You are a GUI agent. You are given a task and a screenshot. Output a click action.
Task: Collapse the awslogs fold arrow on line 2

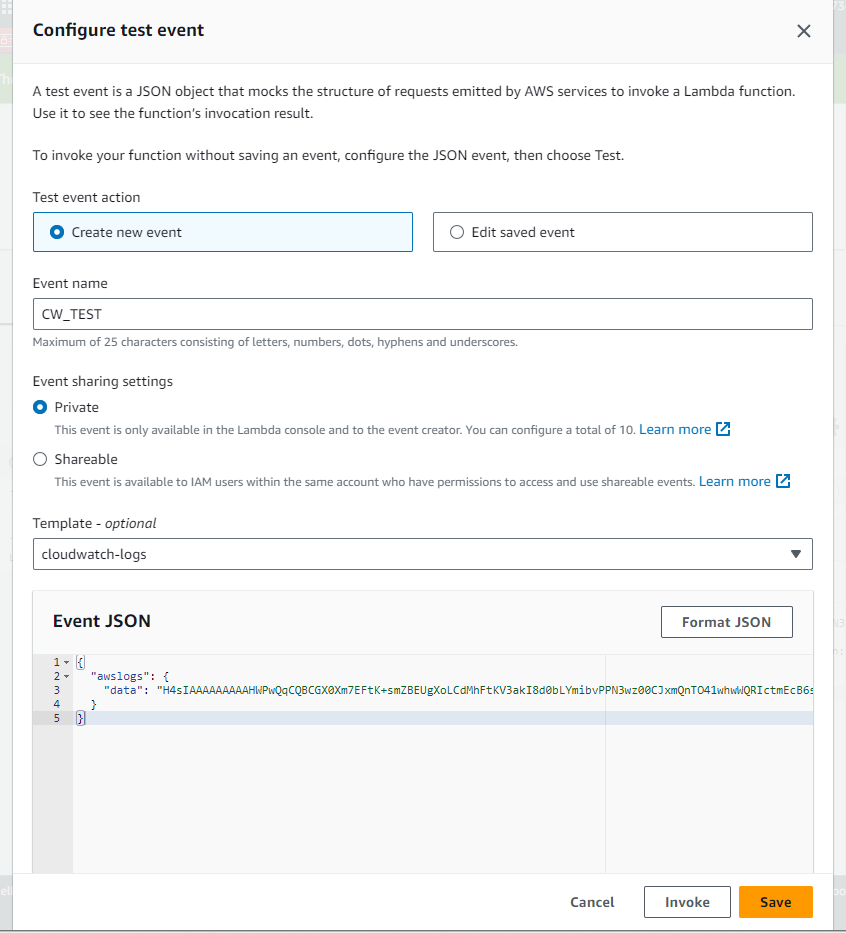tap(66, 676)
